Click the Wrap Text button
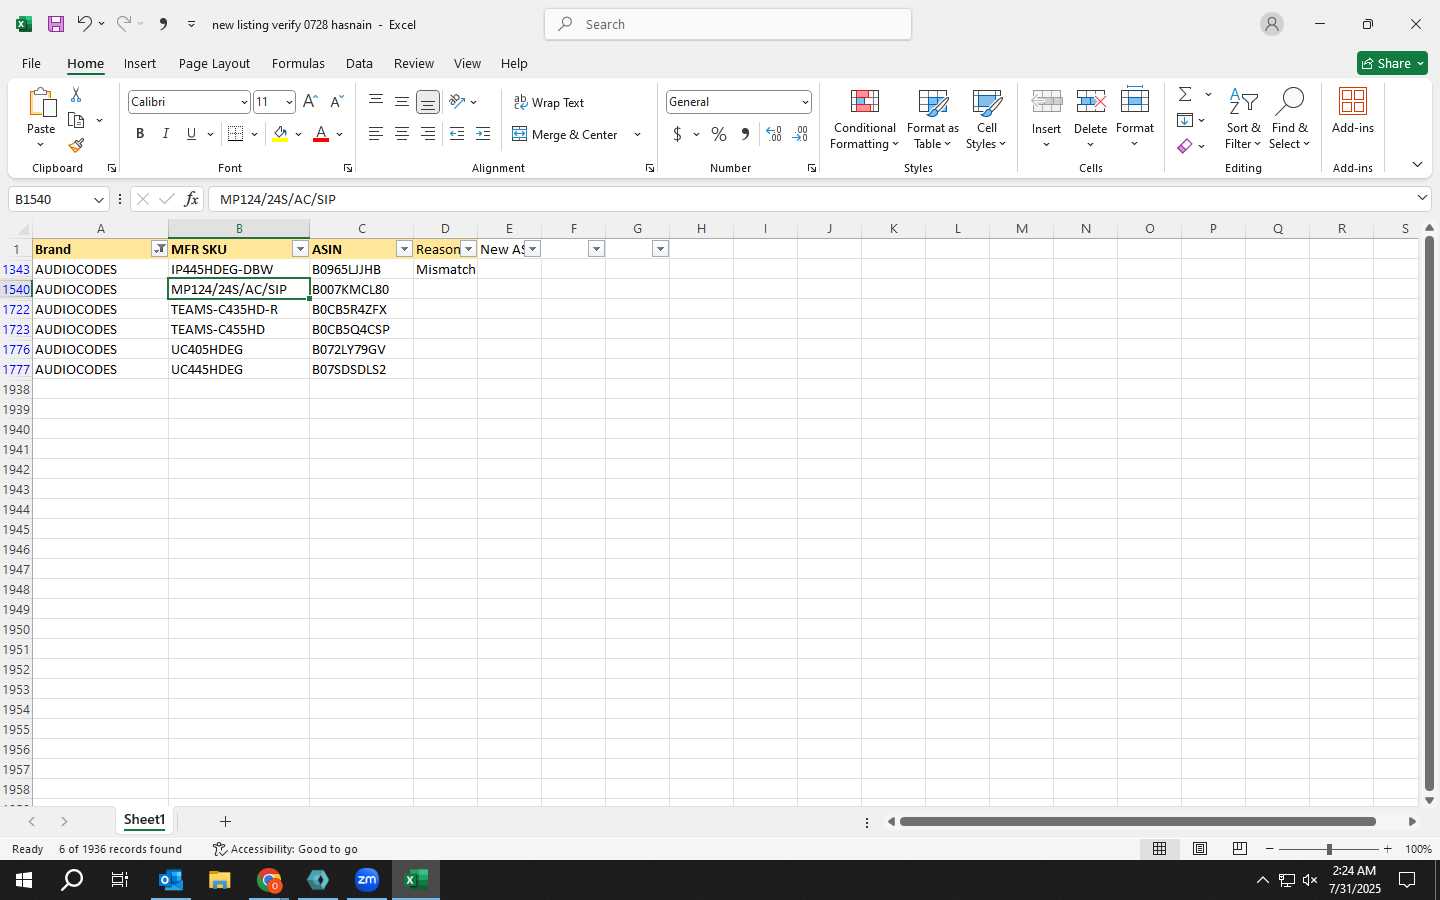 pos(549,103)
